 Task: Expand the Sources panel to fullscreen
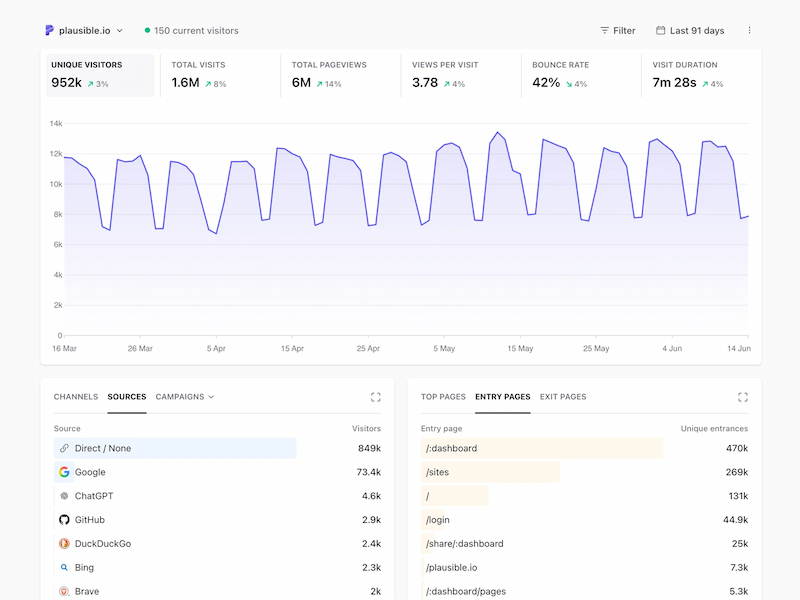click(x=376, y=397)
